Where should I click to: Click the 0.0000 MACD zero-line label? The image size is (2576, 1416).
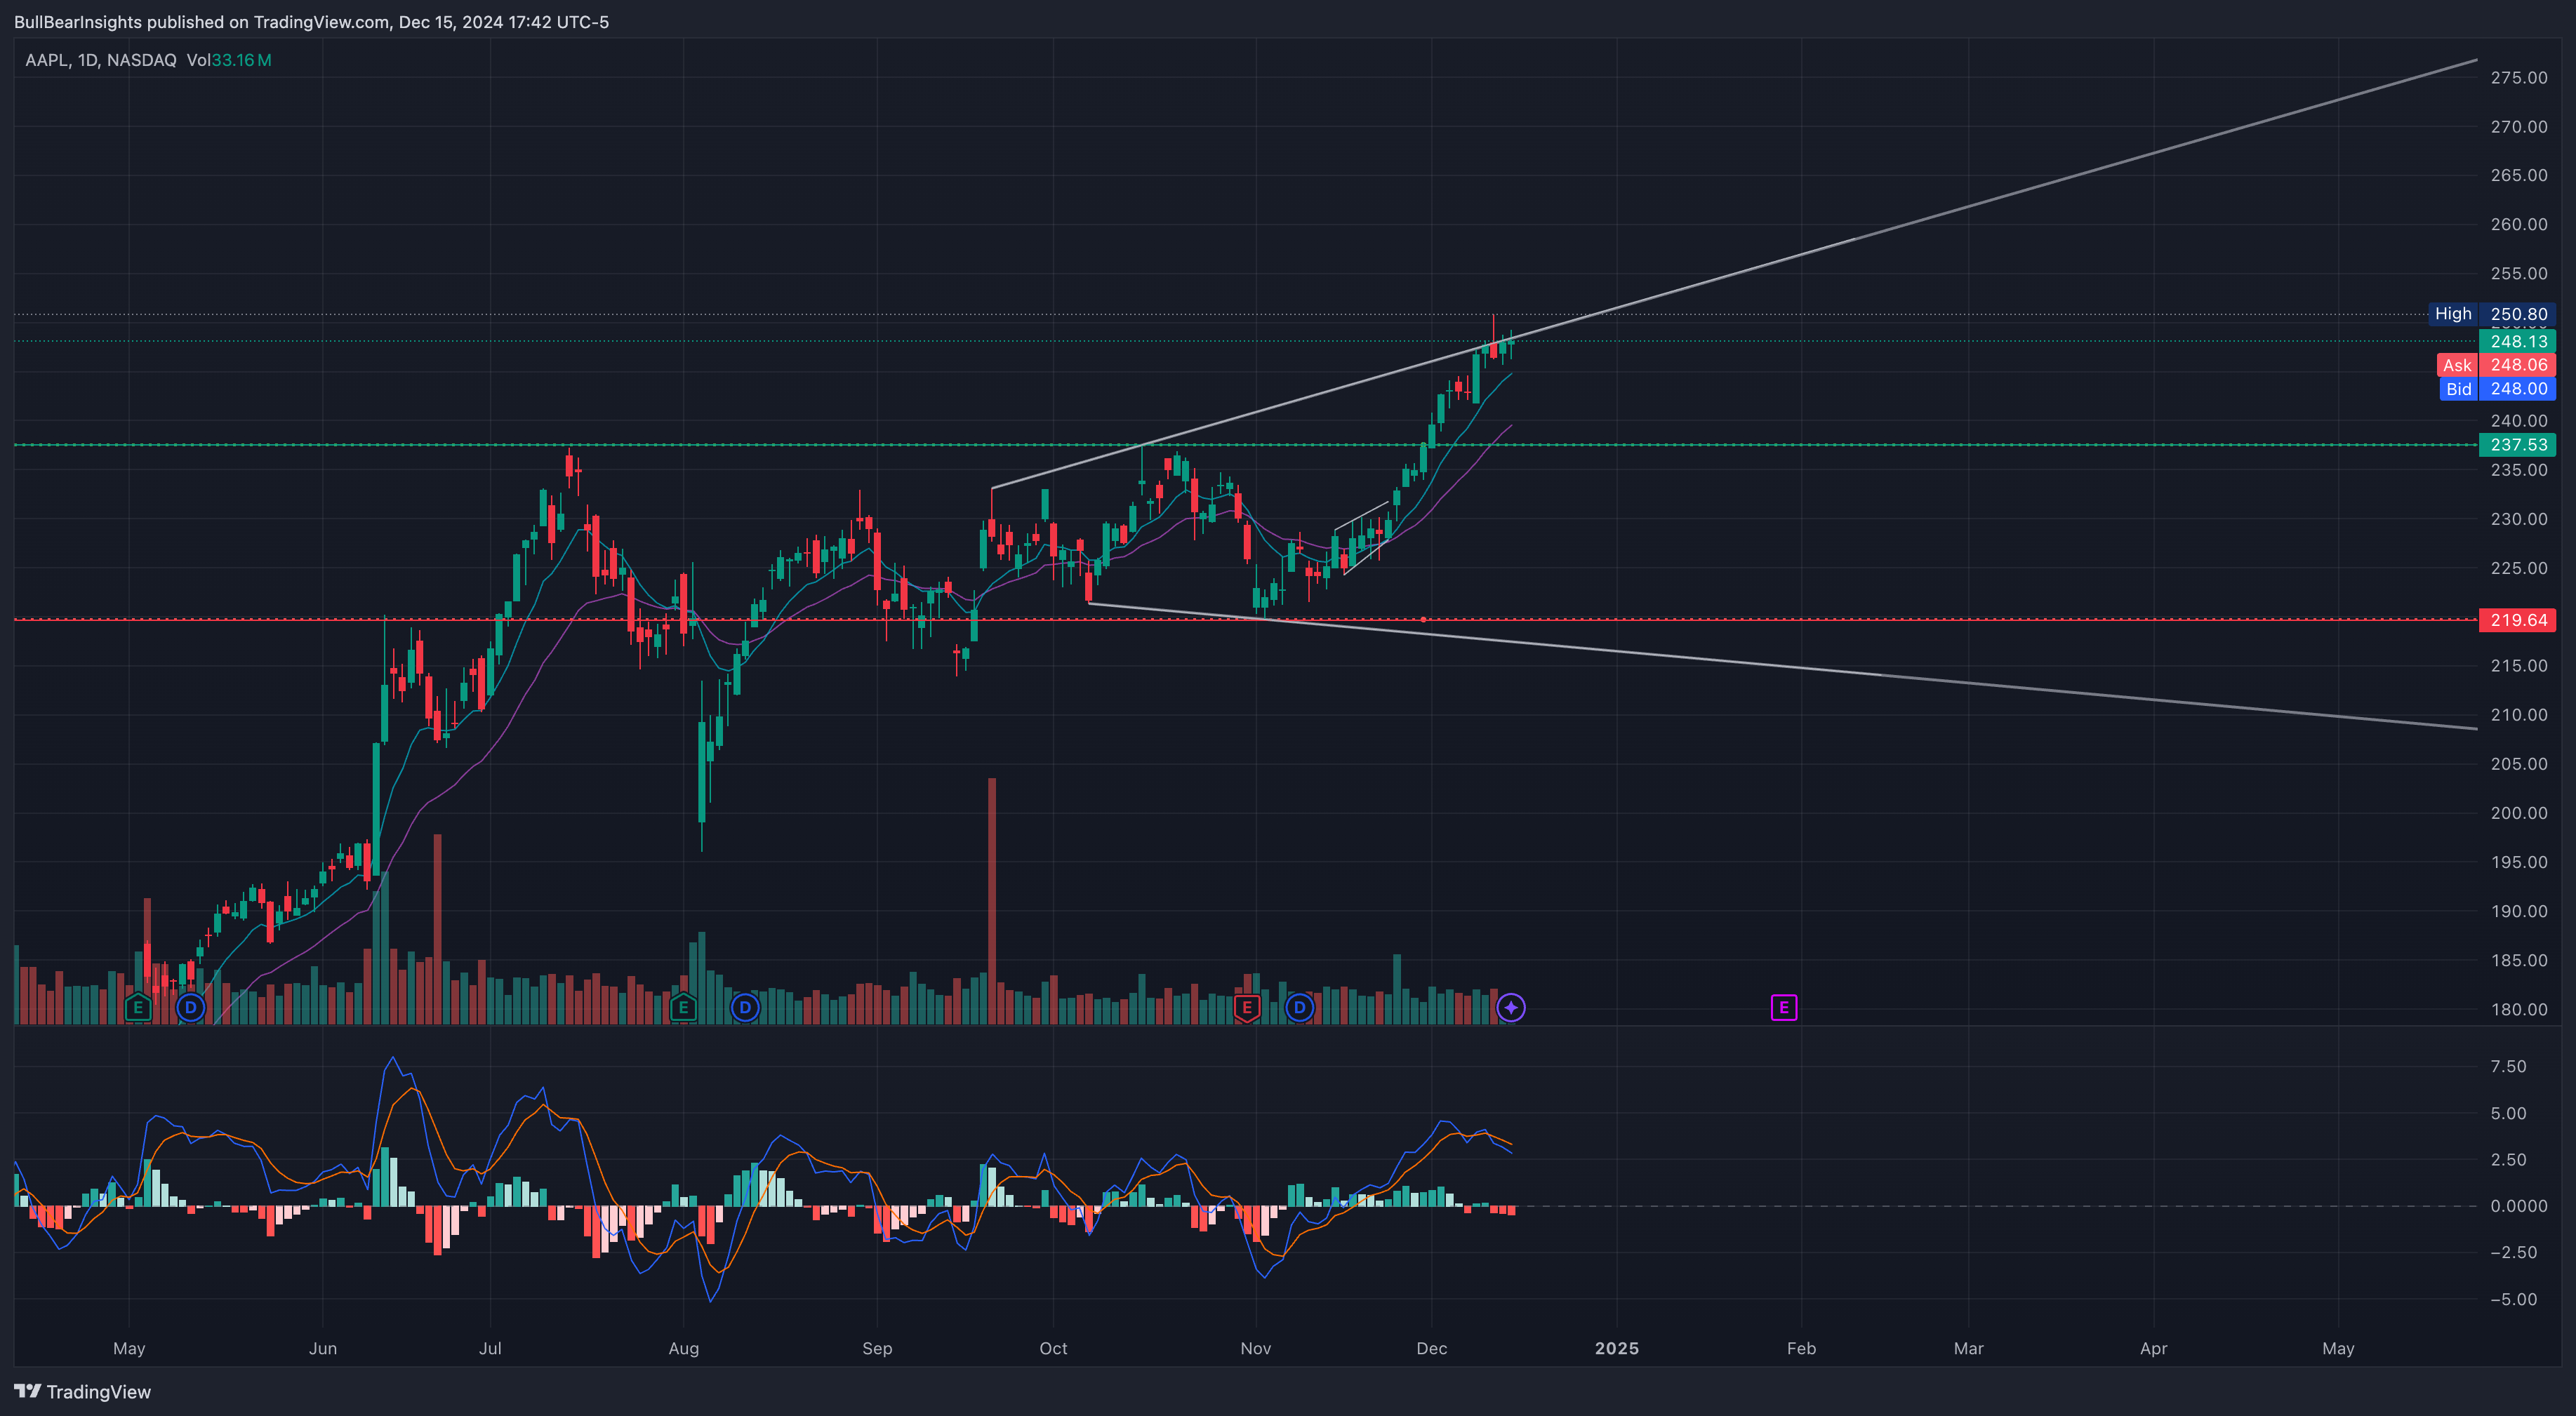(x=2519, y=1206)
